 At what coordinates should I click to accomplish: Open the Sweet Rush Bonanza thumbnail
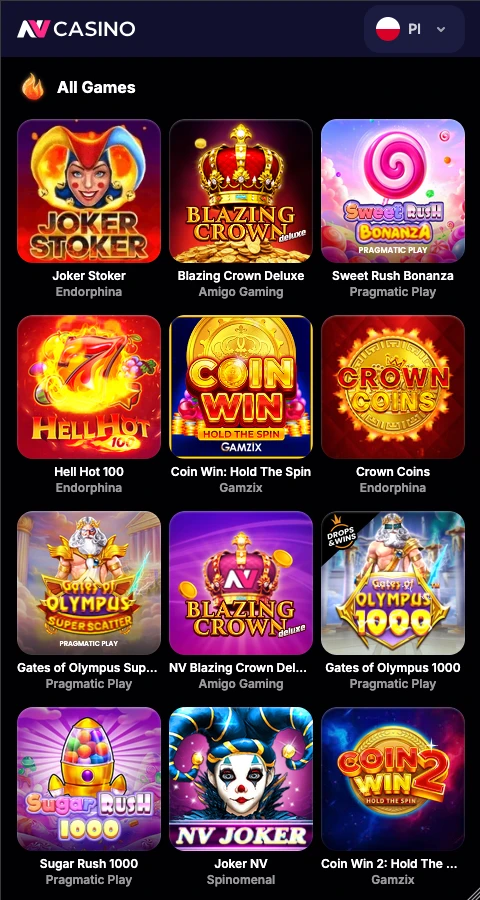[393, 191]
